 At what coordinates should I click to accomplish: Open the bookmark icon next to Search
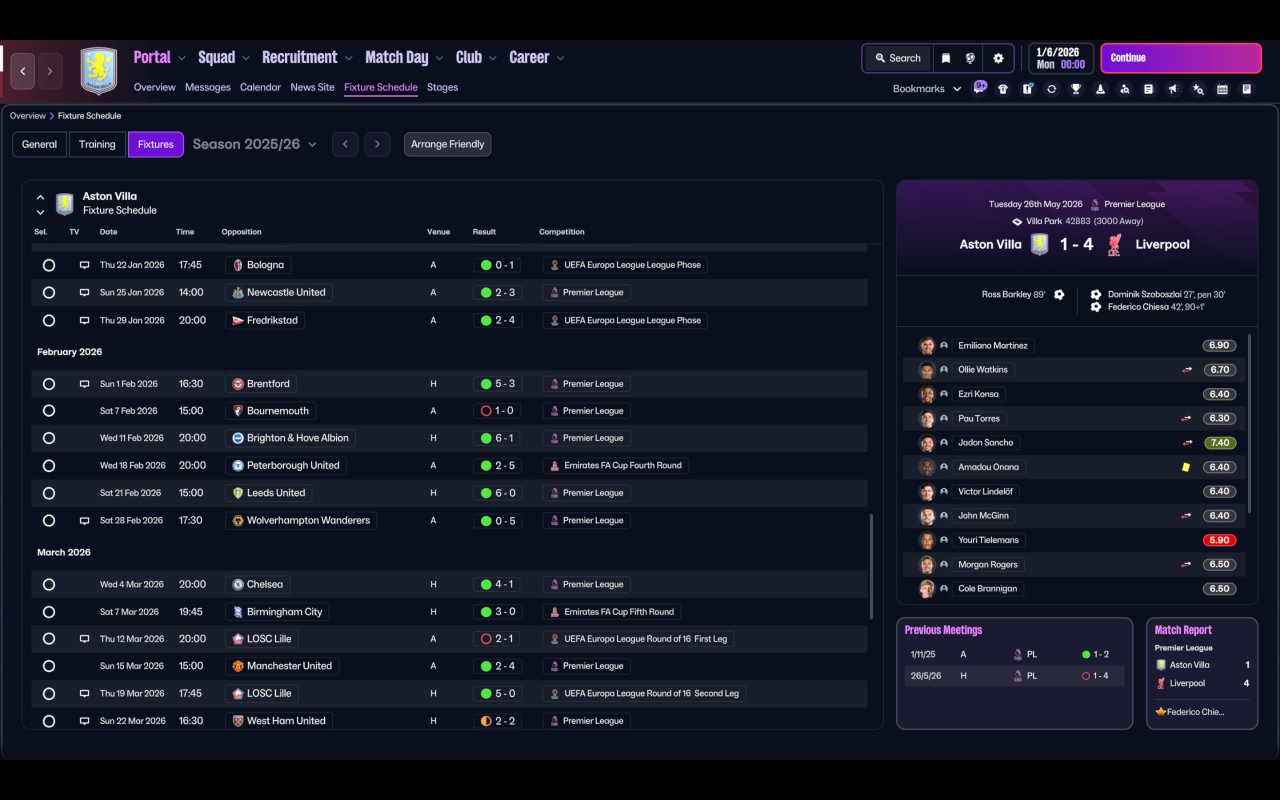pos(946,58)
